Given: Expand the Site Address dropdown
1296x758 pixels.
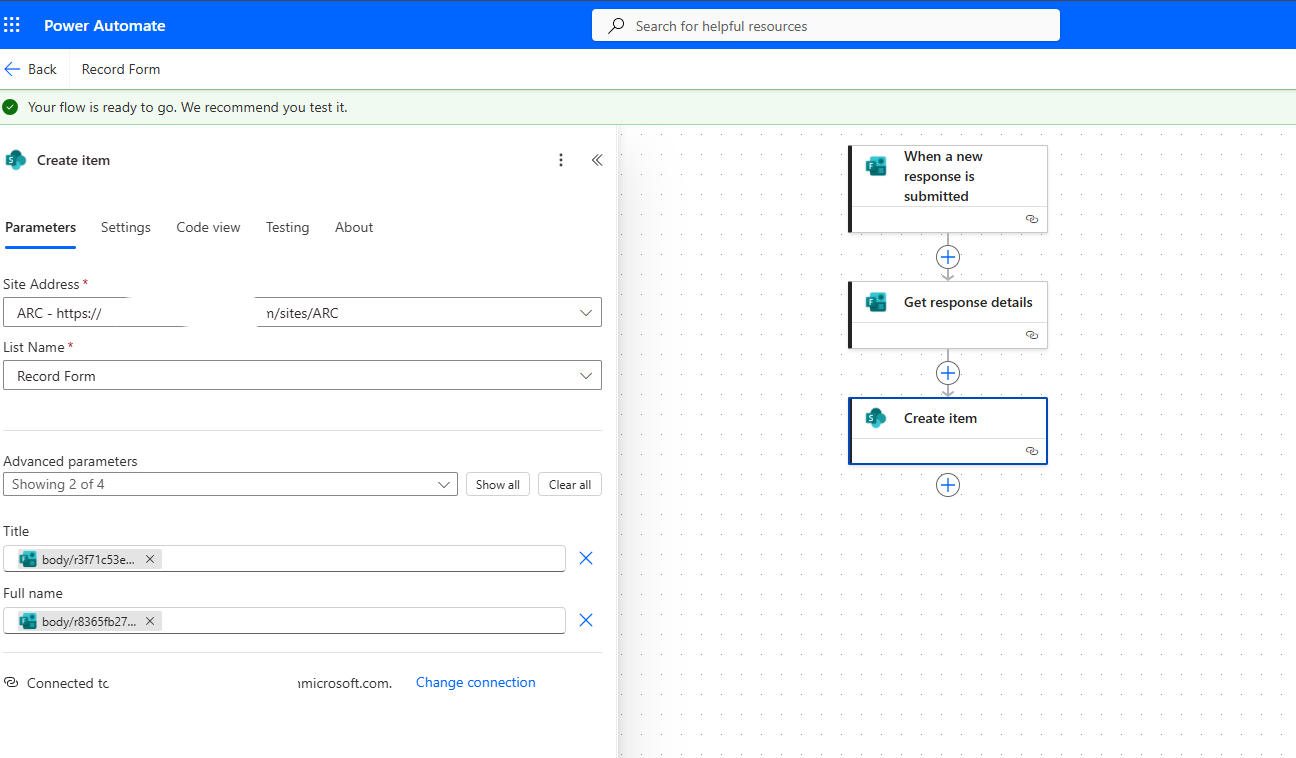Looking at the screenshot, I should (x=586, y=313).
